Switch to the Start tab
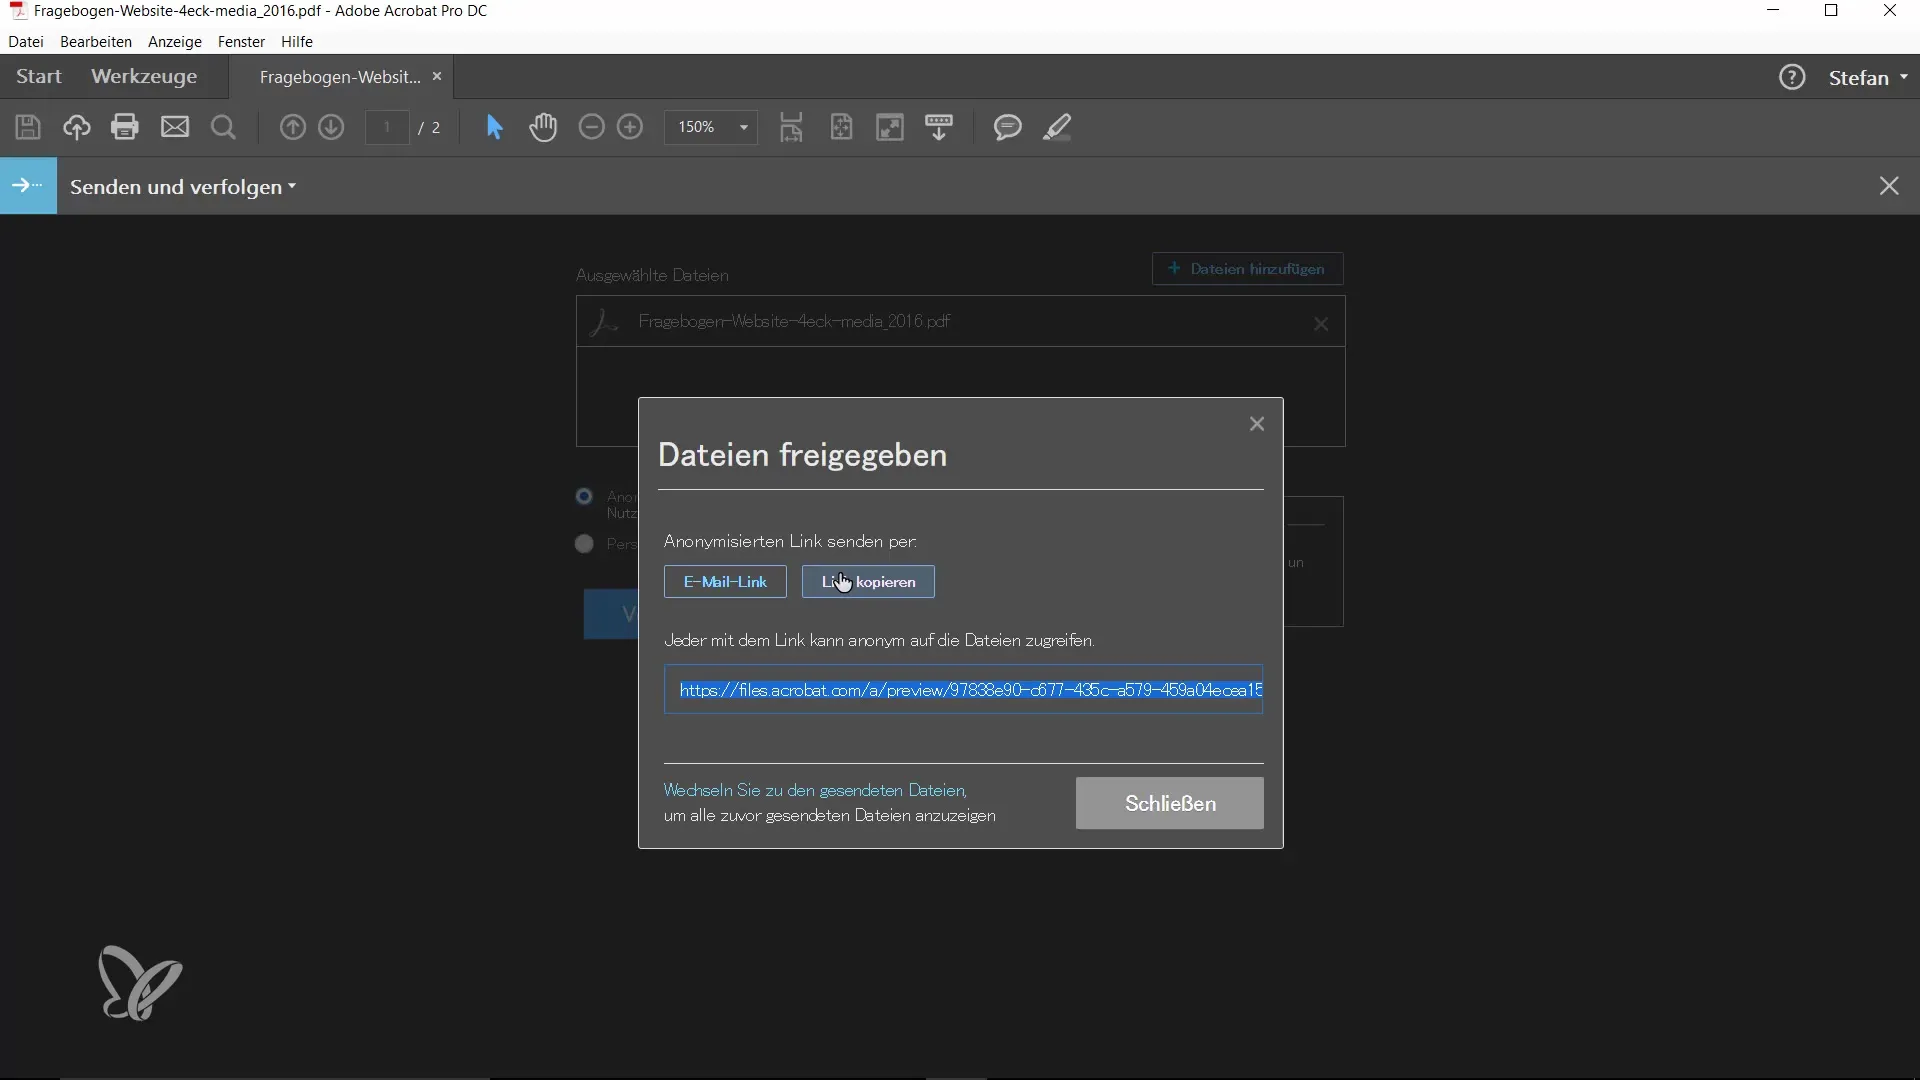This screenshot has height=1080, width=1920. point(39,77)
